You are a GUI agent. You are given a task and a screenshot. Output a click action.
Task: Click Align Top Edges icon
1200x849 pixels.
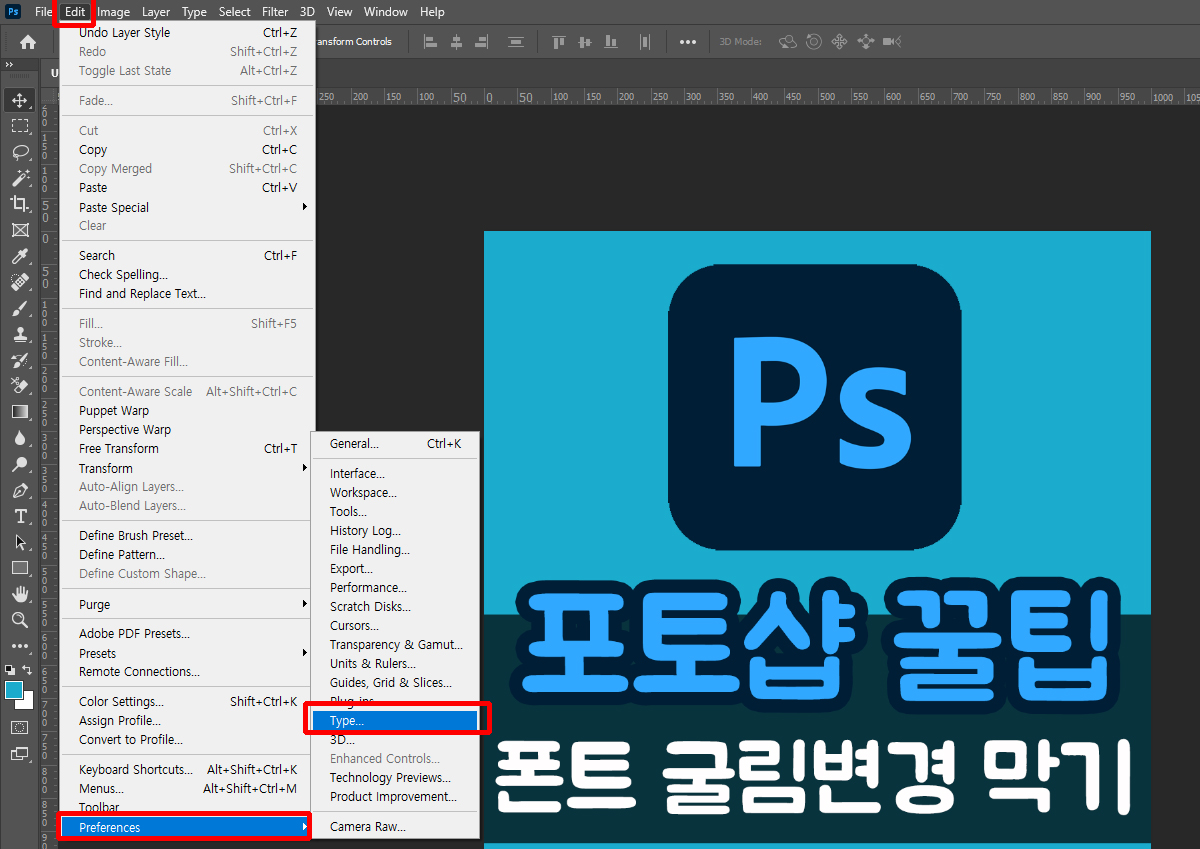pyautogui.click(x=559, y=42)
